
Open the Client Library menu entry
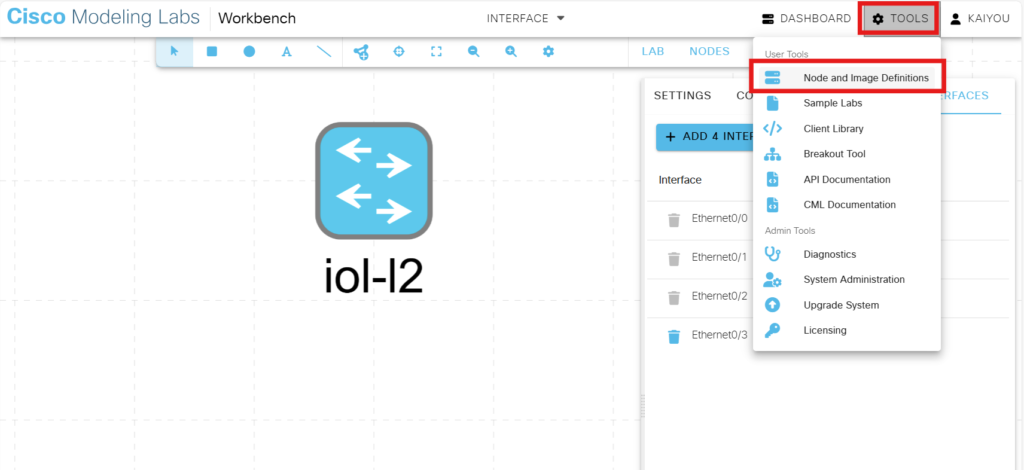click(846, 129)
